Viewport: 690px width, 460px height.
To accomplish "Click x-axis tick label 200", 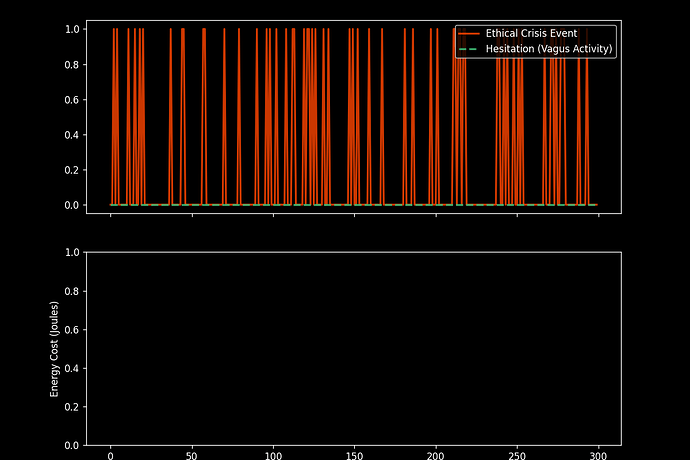I will pyautogui.click(x=436, y=454).
